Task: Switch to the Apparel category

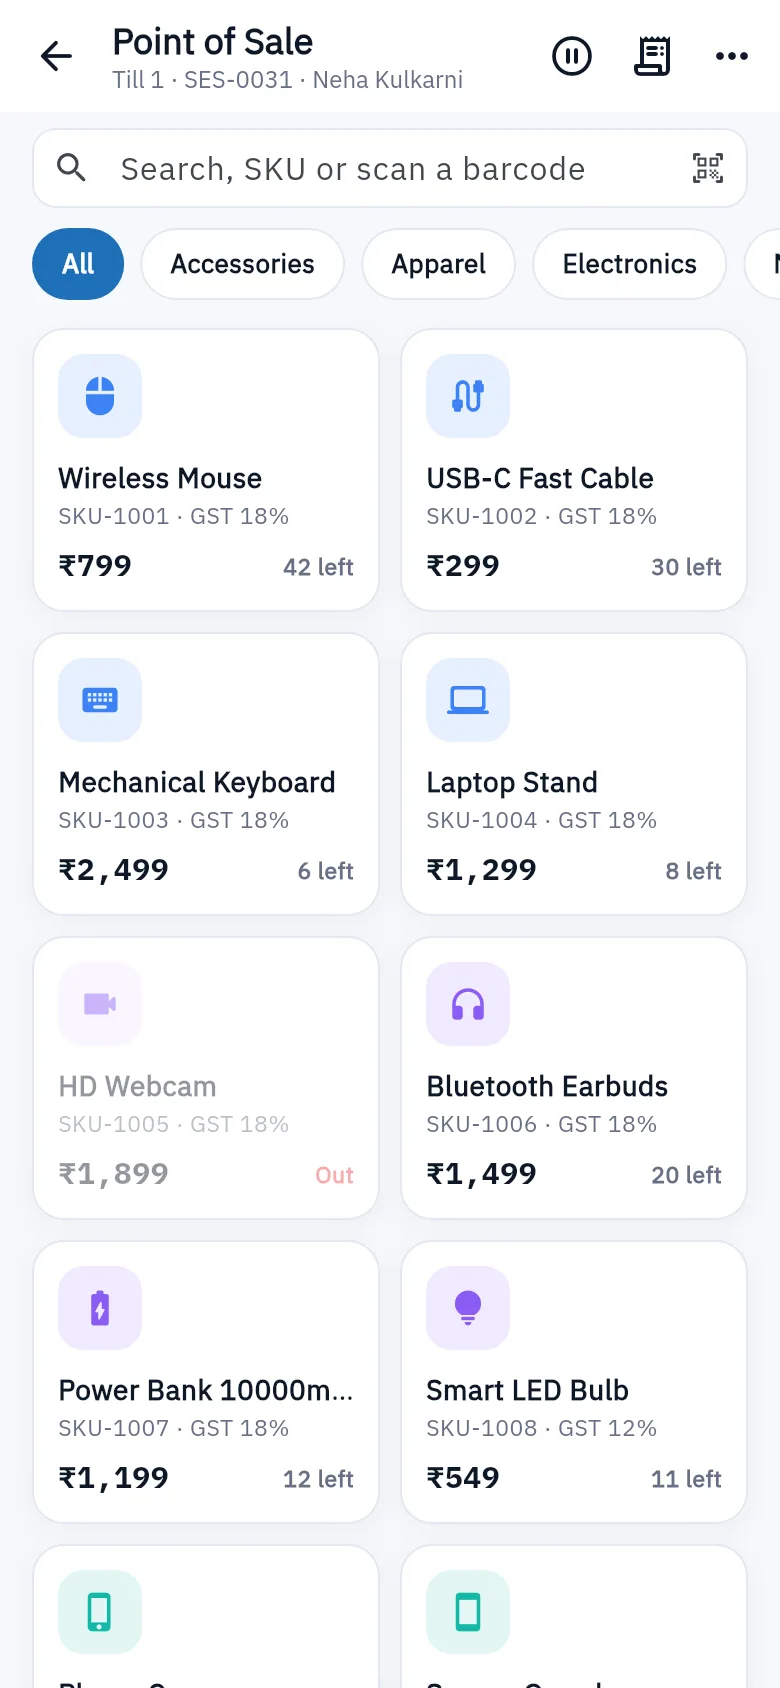Action: pos(439,264)
